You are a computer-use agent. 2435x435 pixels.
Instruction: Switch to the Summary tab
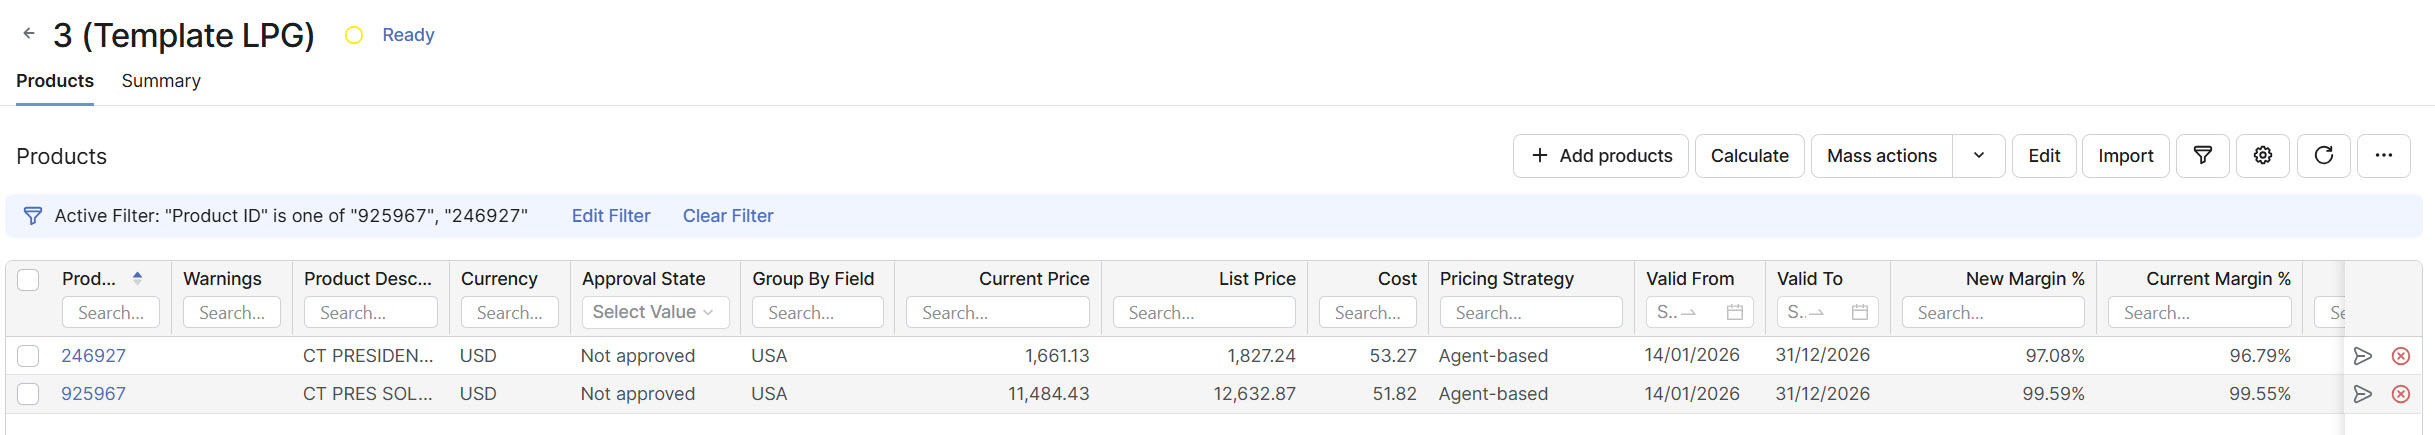[161, 81]
